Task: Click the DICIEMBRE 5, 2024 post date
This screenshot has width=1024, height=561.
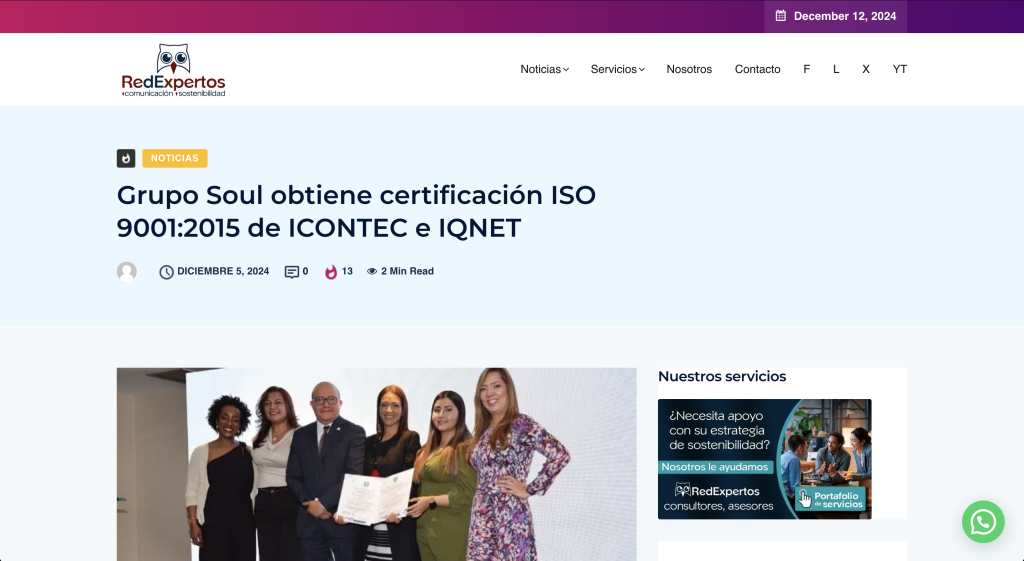Action: pos(223,271)
